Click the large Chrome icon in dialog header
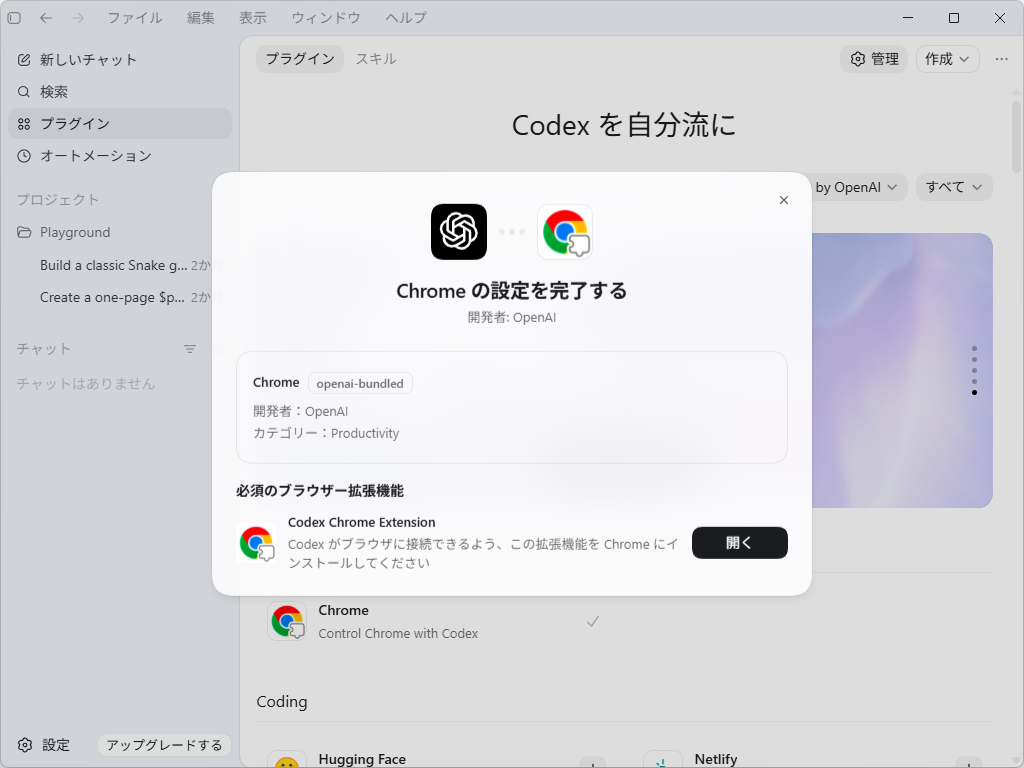1024x768 pixels. pos(565,232)
